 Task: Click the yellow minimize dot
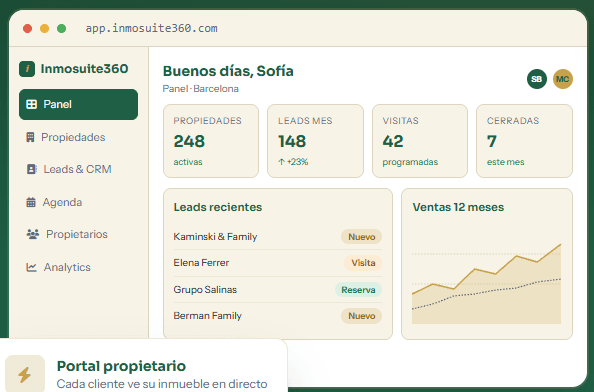click(44, 28)
